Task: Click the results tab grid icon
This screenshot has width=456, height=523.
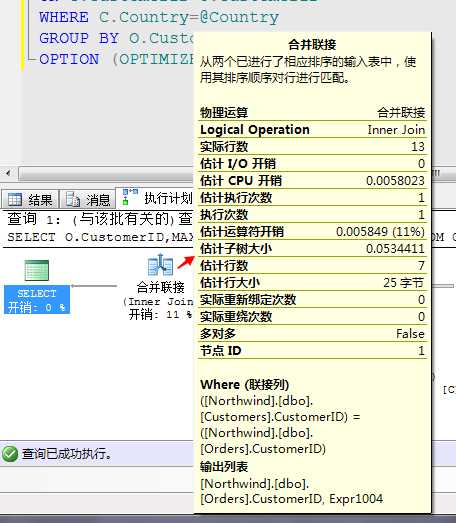Action: coord(15,199)
